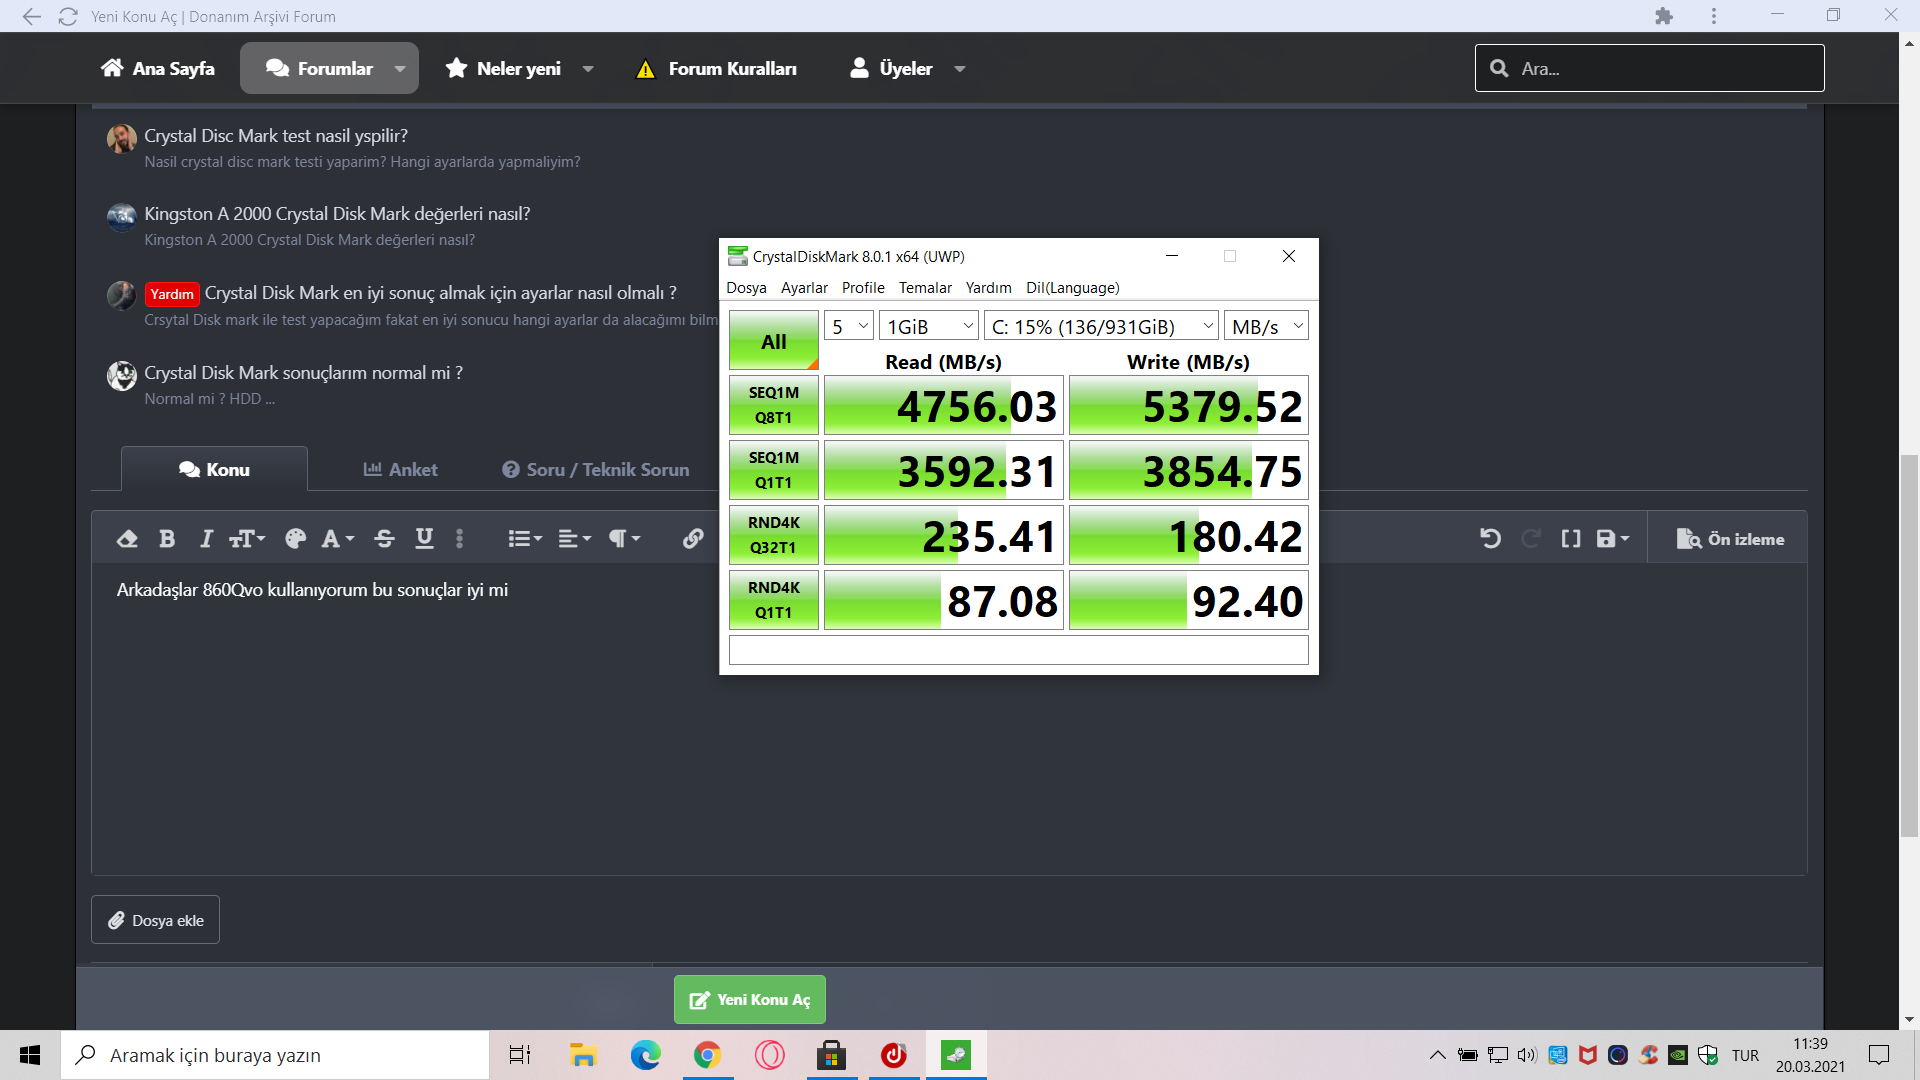Expand the 1GiB test size dropdown
The height and width of the screenshot is (1080, 1920).
tap(929, 326)
